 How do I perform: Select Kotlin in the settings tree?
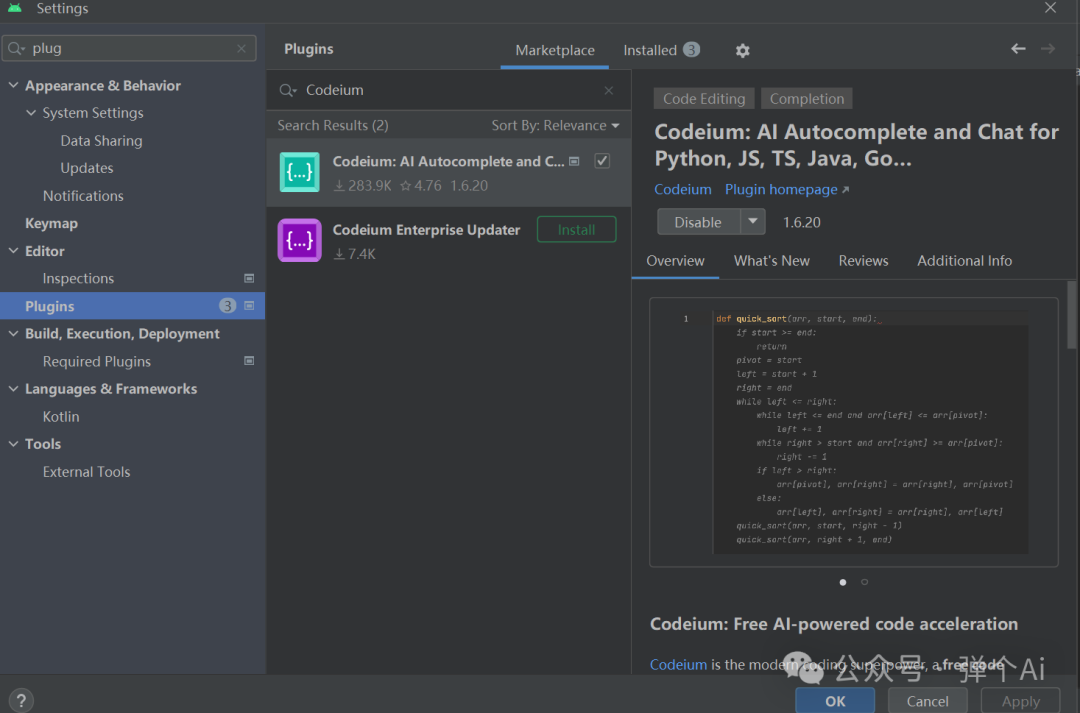60,416
